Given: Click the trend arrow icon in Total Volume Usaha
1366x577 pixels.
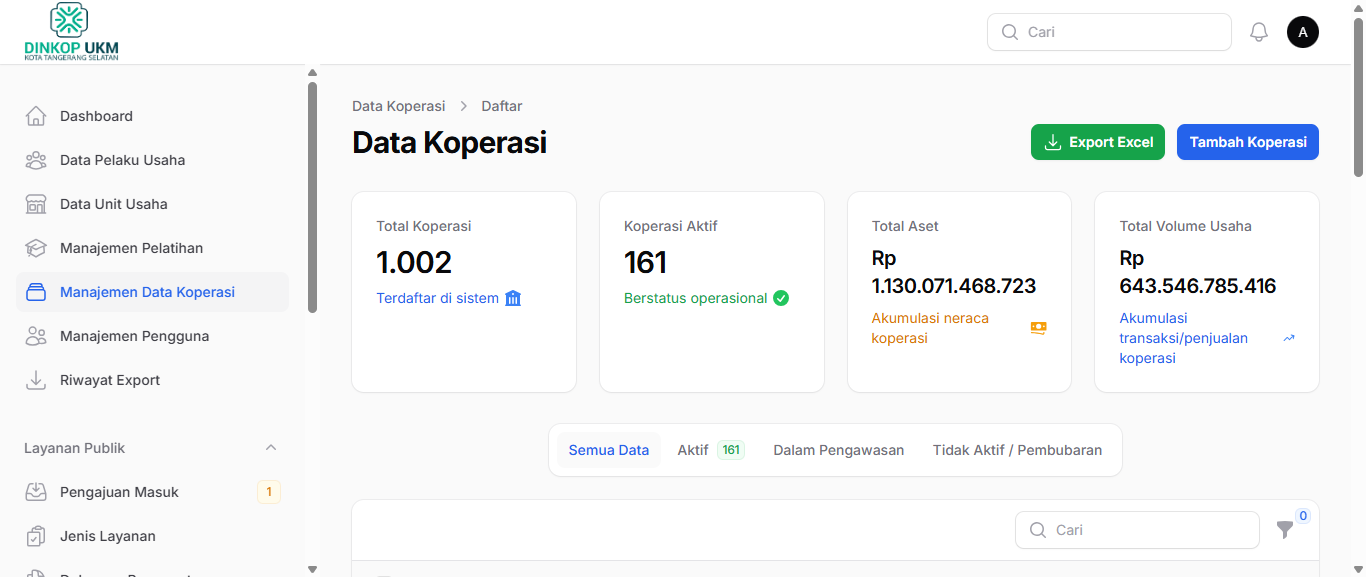Looking at the screenshot, I should (1289, 338).
